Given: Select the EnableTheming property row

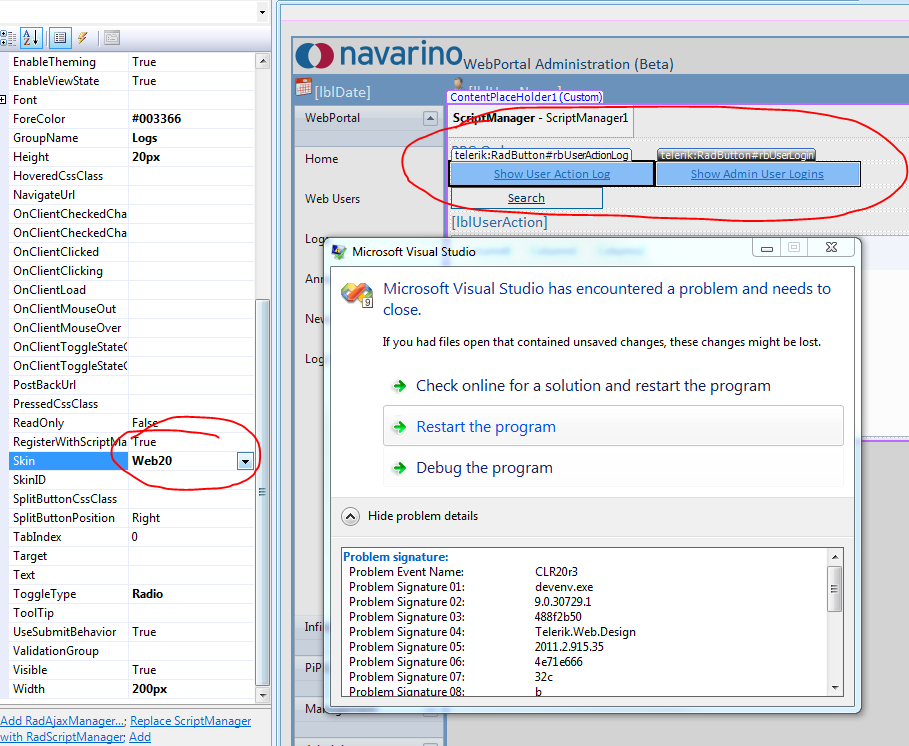Looking at the screenshot, I should tap(132, 62).
